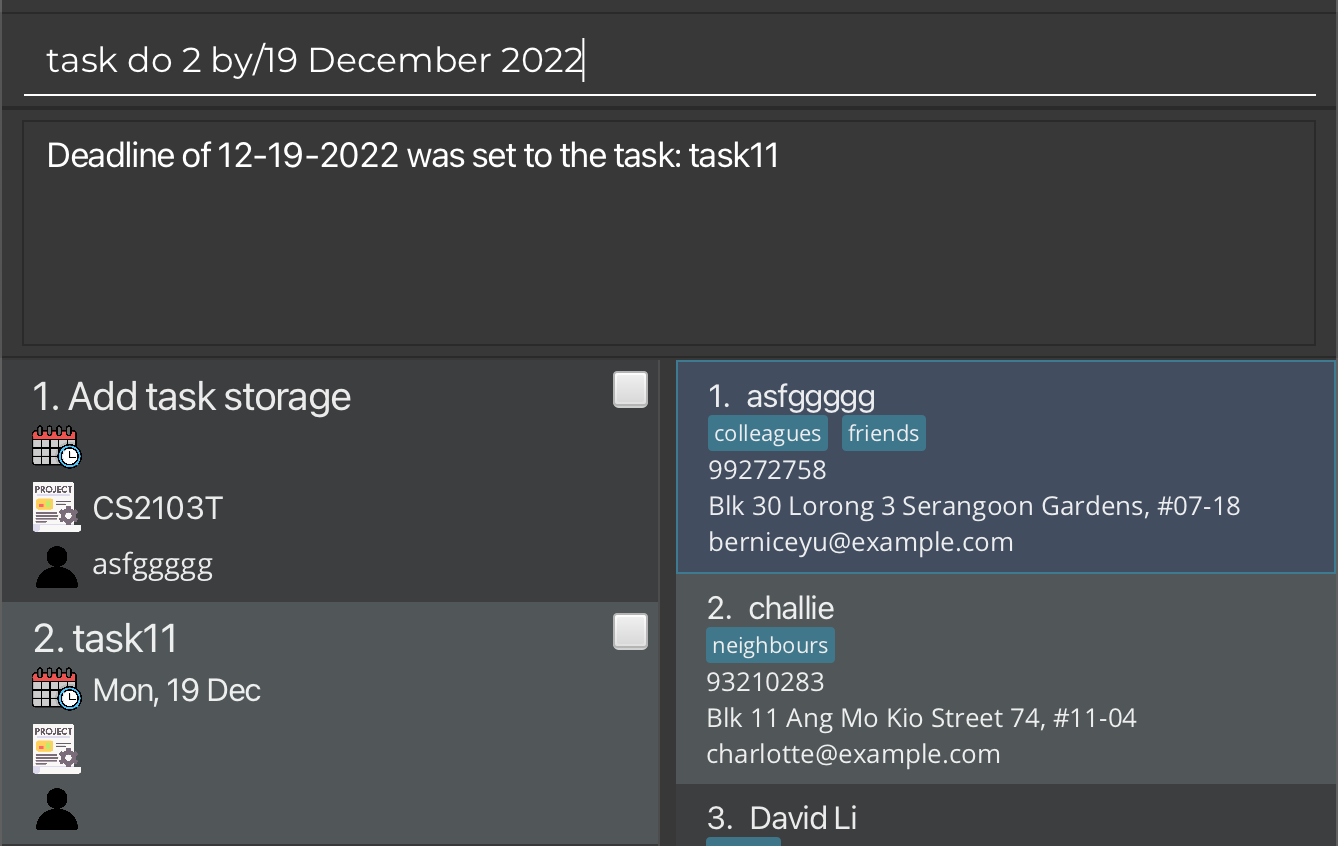Mark task11 as done with its checkbox
The height and width of the screenshot is (846, 1338).
pos(630,632)
